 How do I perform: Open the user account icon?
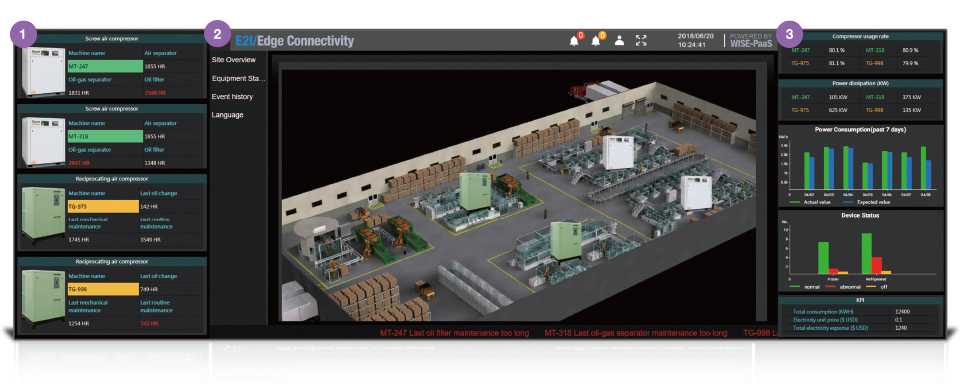pyautogui.click(x=620, y=41)
